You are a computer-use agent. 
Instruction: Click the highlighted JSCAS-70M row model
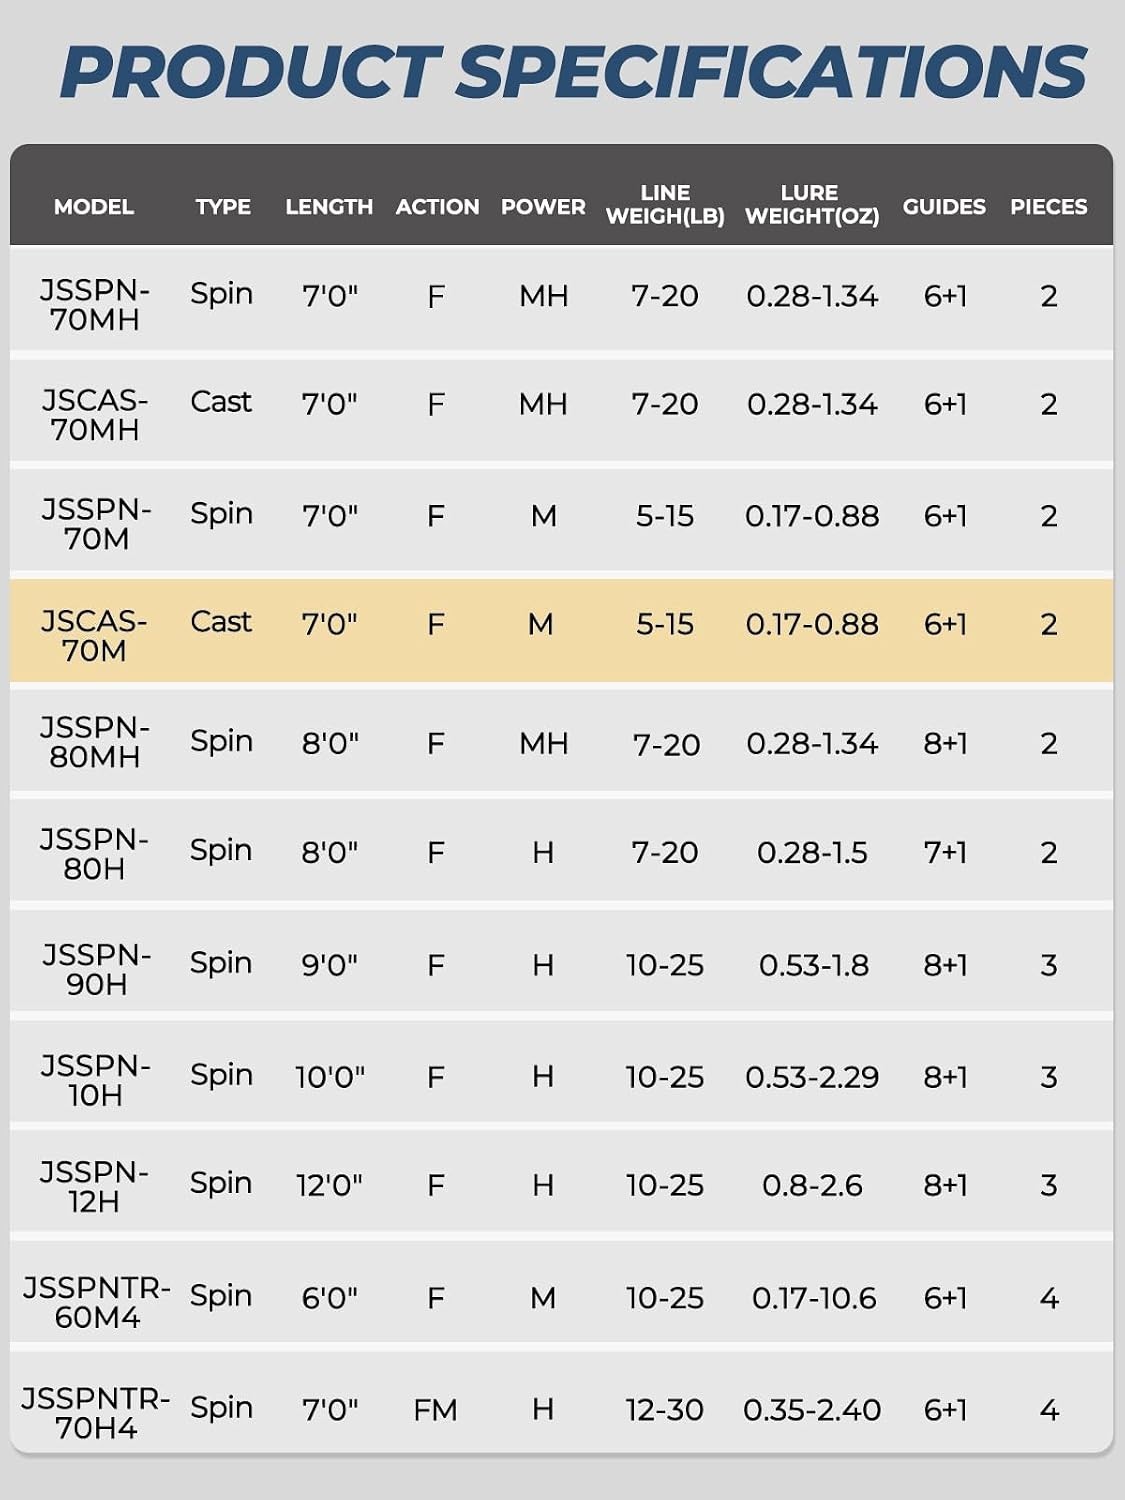94,636
